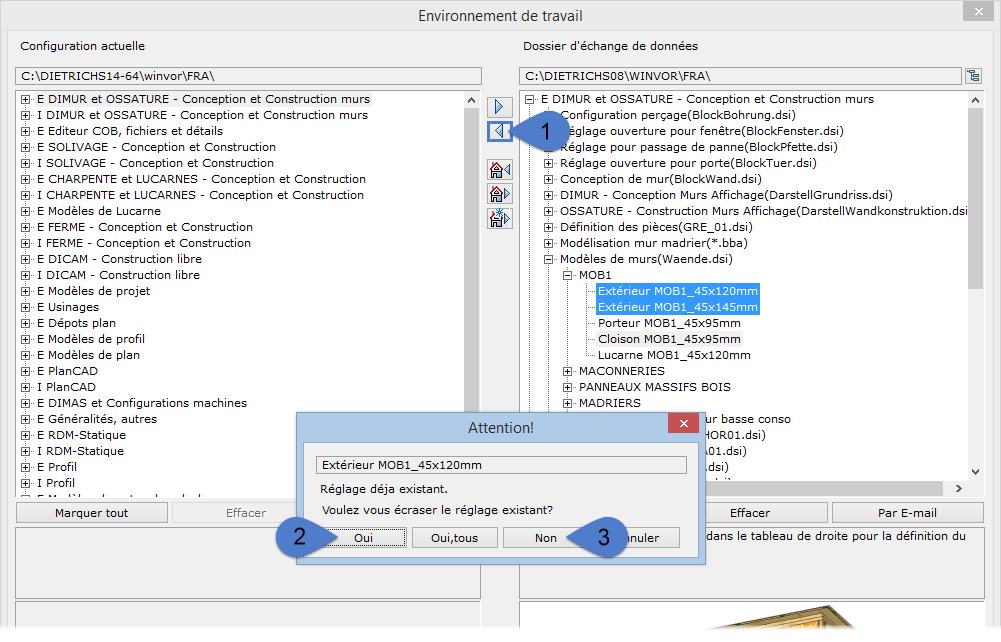Close the Attention dialog with red X
Viewport: 1001px width, 642px height.
pos(683,424)
